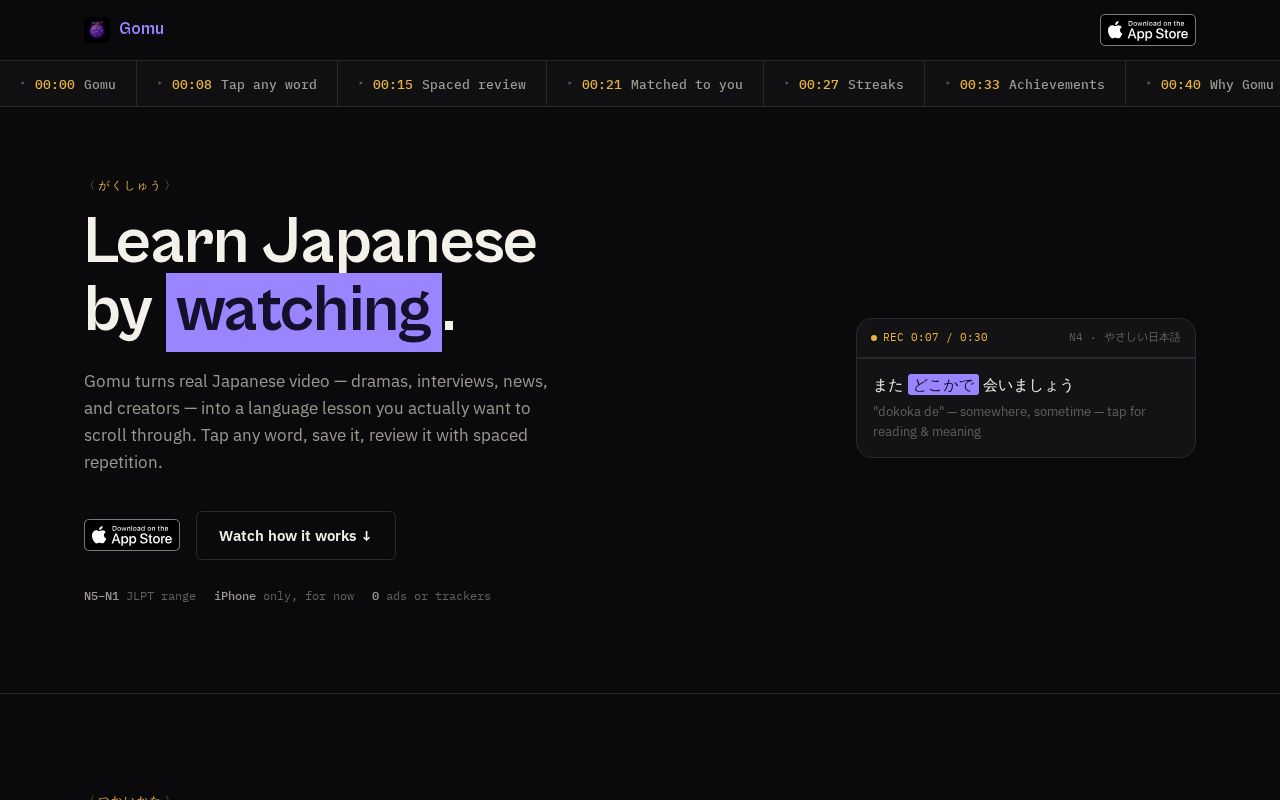Go to the 00:21 Matched to you chapter
This screenshot has width=1280, height=800.
click(655, 84)
